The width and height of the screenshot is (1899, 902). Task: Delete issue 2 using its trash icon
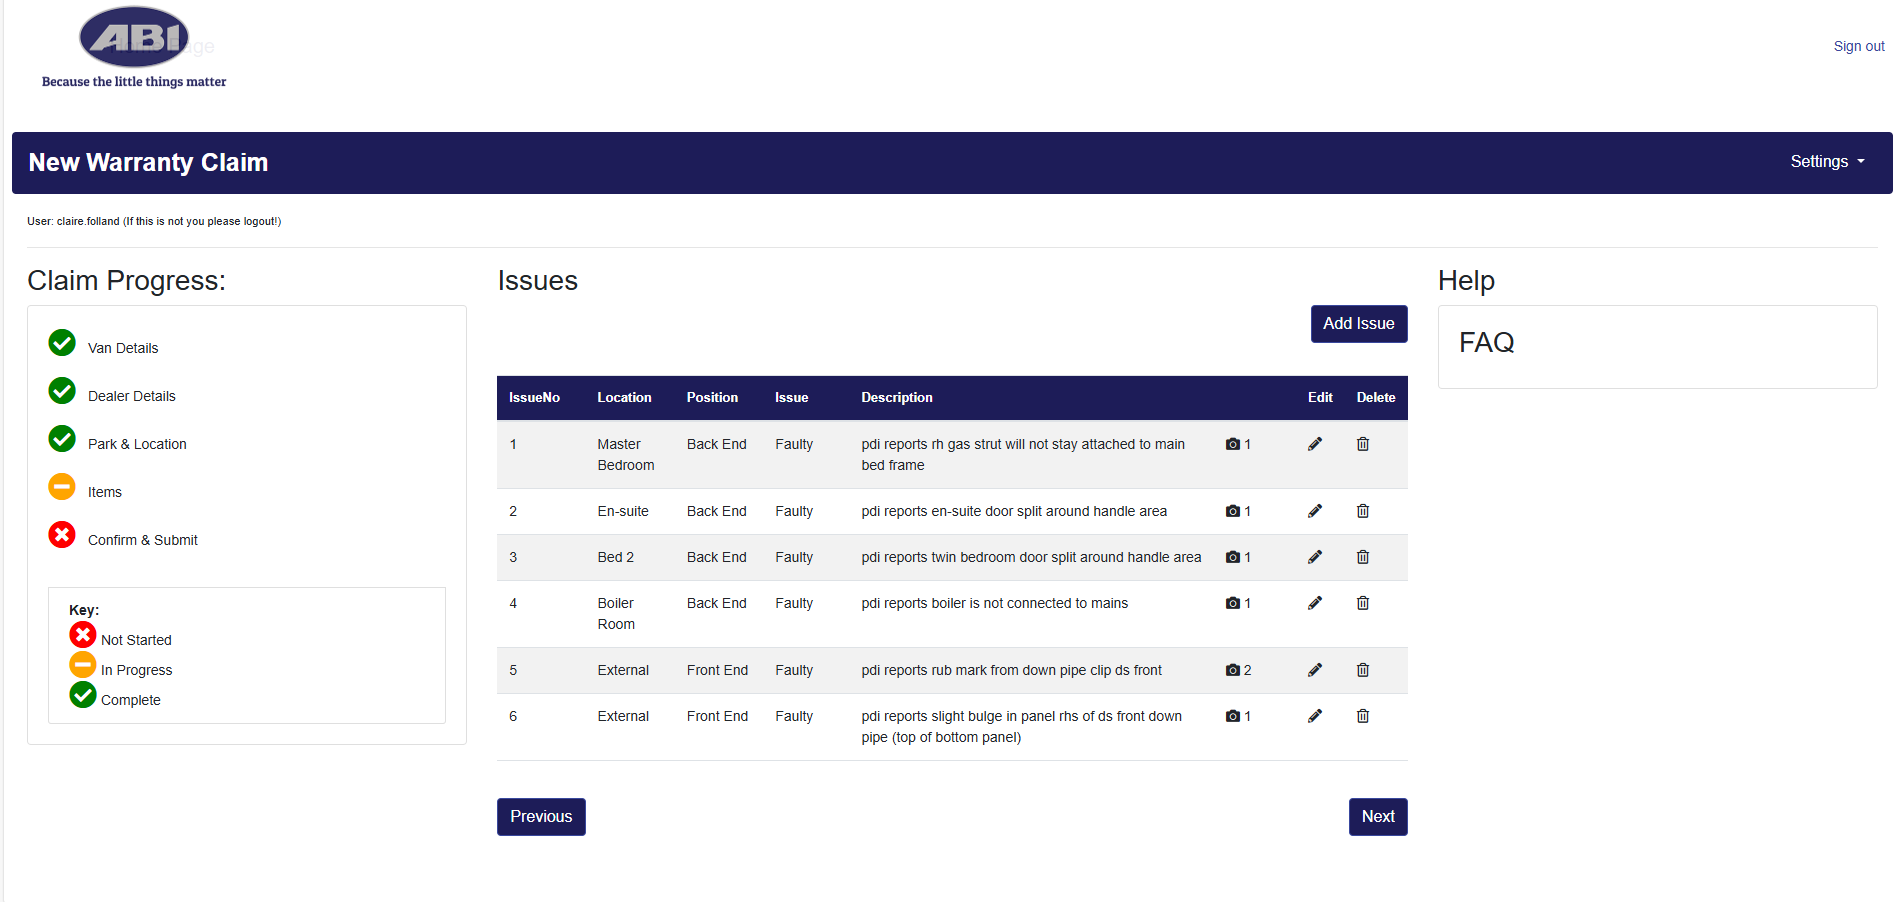tap(1362, 511)
